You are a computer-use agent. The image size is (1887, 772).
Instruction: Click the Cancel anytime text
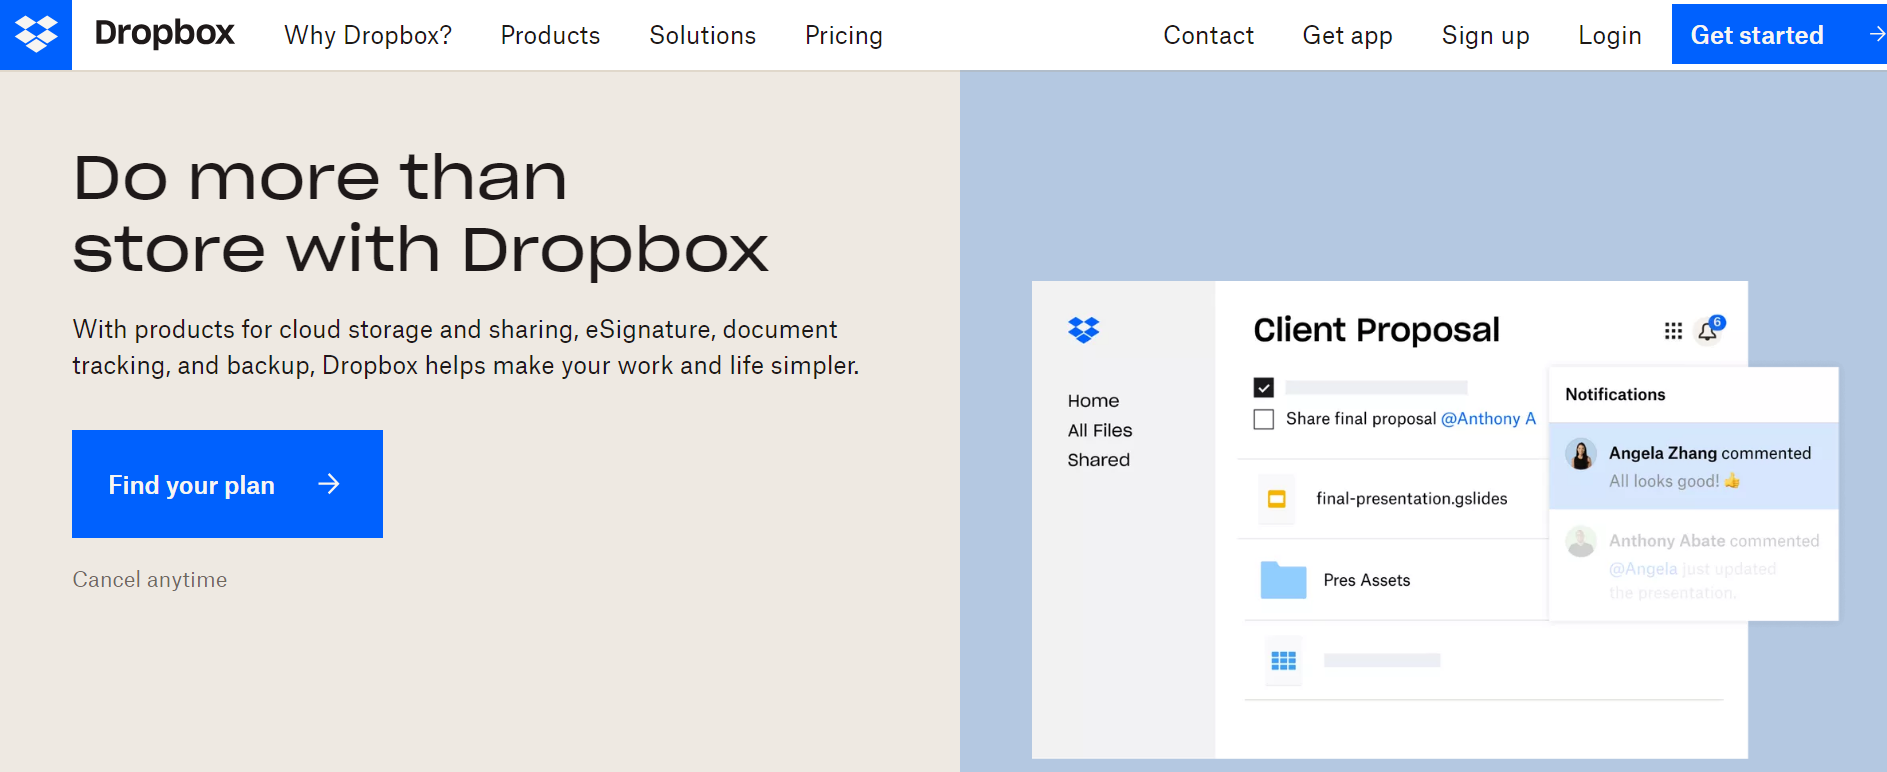pos(150,580)
